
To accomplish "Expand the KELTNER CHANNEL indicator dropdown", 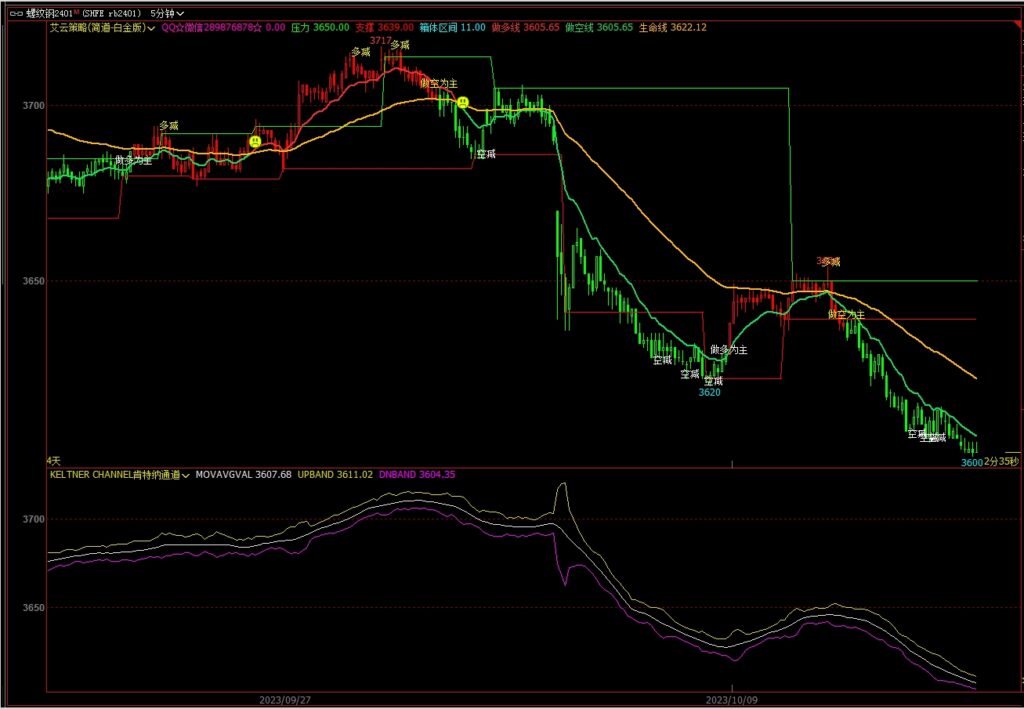I will pyautogui.click(x=187, y=475).
